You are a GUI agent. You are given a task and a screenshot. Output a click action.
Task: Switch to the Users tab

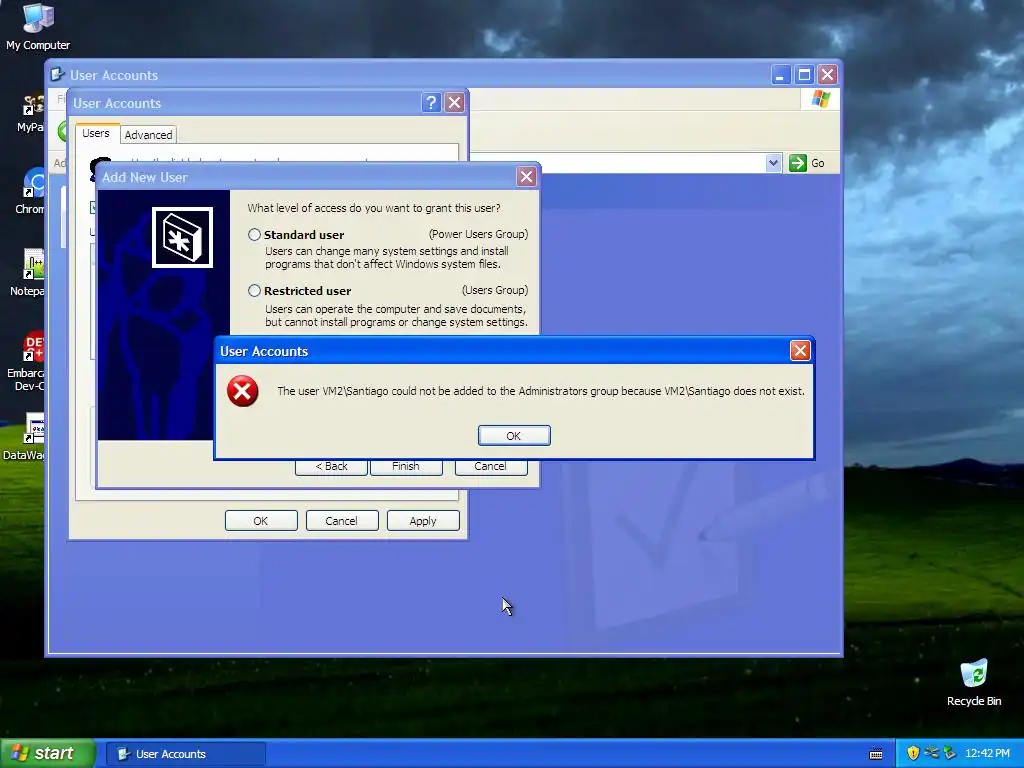96,133
